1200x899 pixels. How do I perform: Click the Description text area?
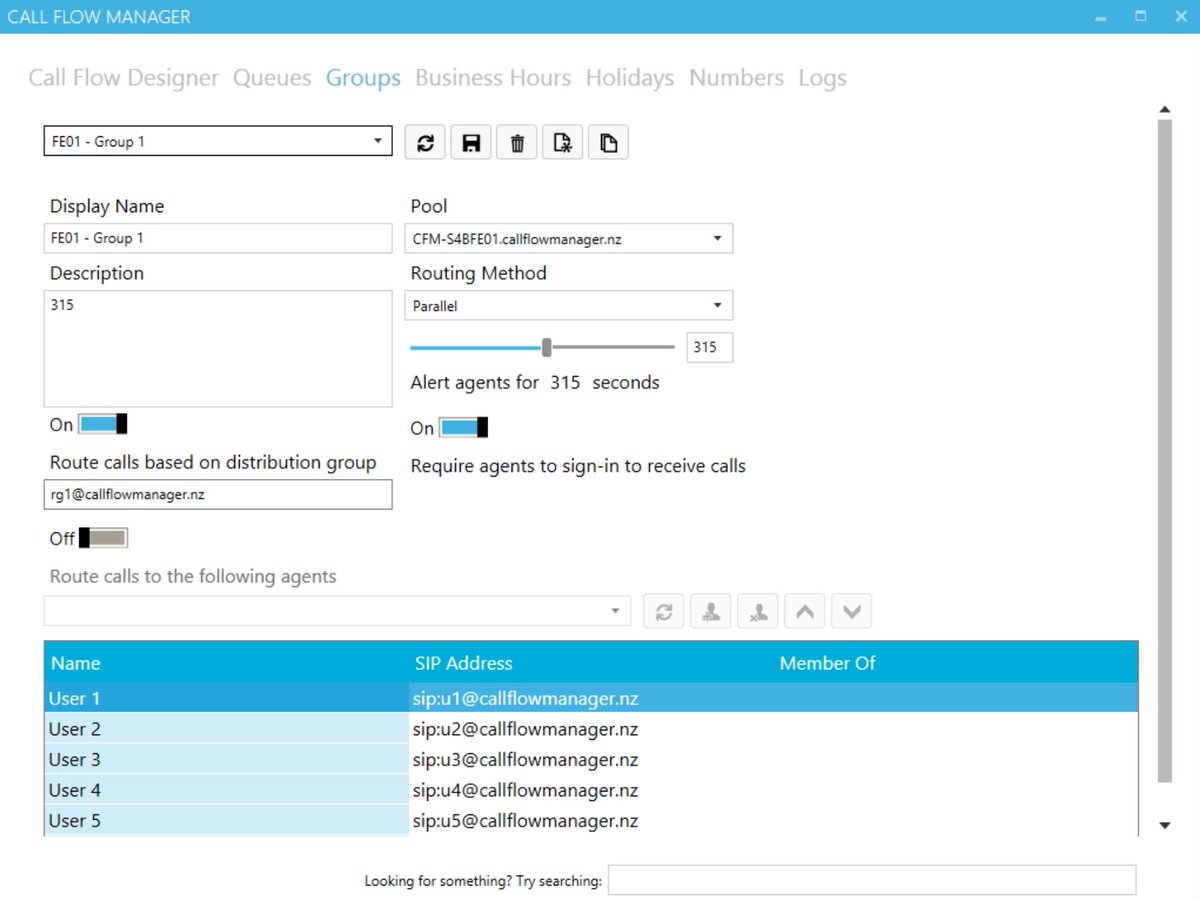(x=218, y=349)
